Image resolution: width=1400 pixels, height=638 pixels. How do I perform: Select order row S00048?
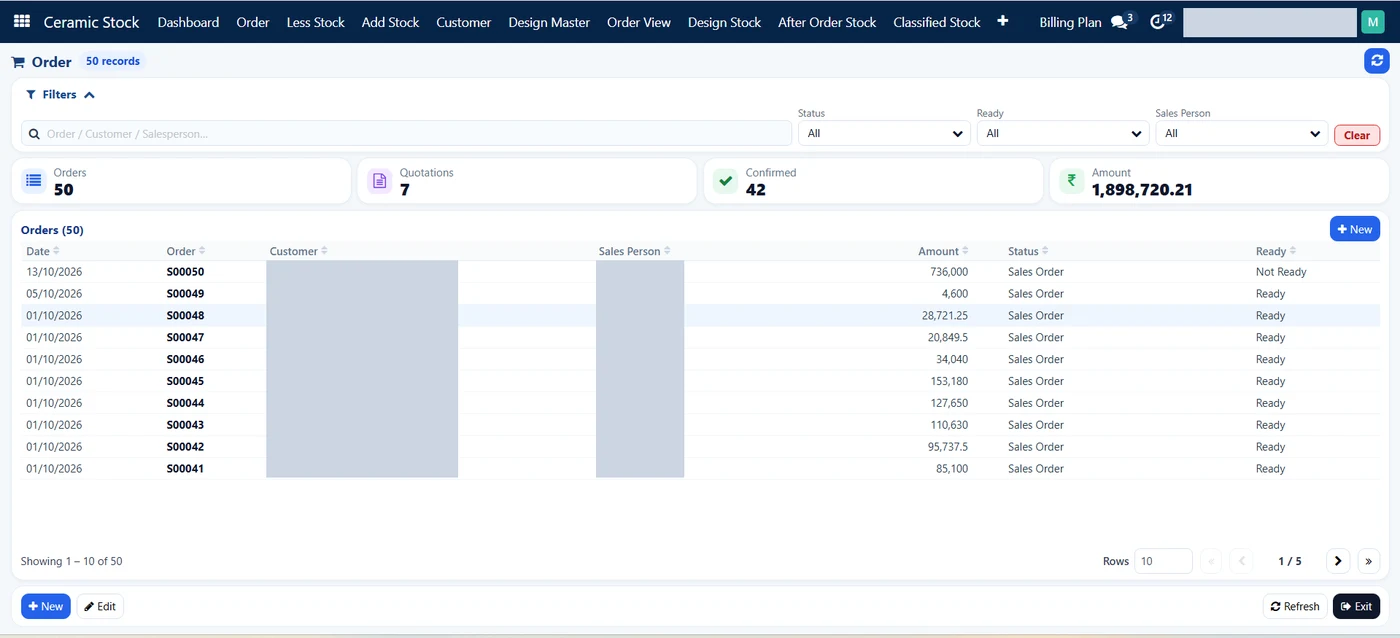click(700, 316)
